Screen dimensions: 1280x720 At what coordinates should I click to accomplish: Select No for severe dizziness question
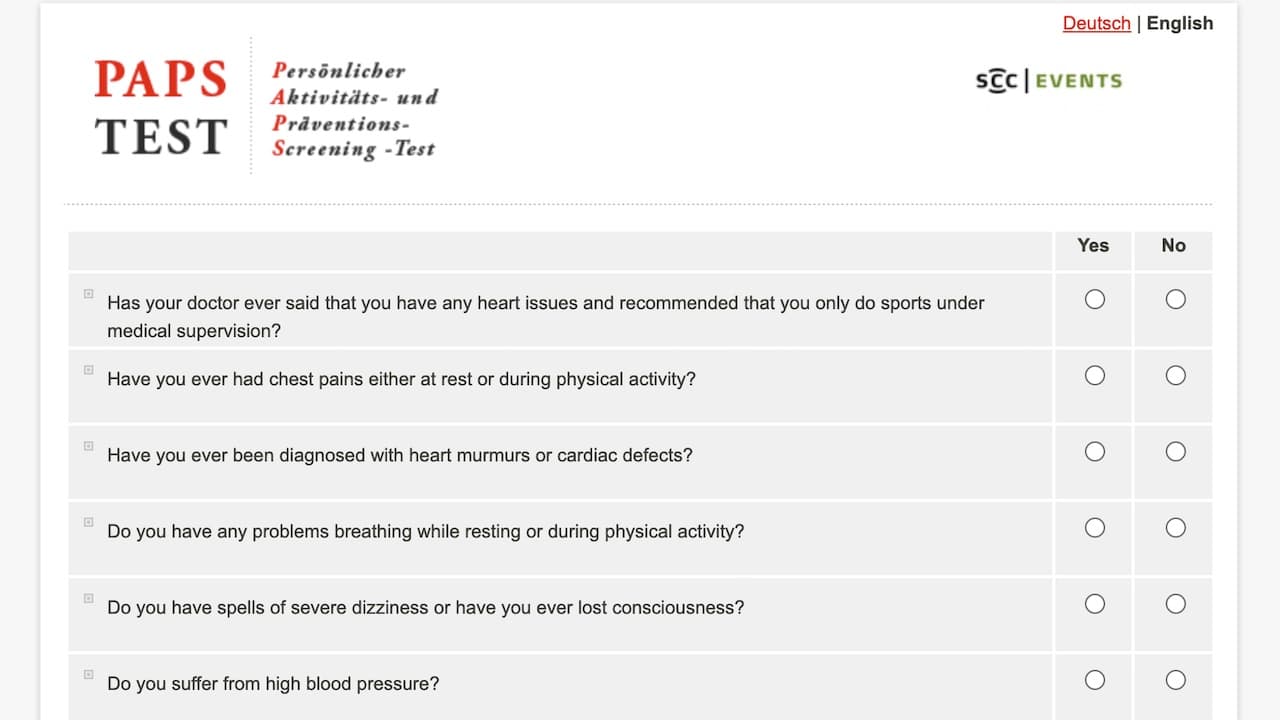pos(1176,603)
